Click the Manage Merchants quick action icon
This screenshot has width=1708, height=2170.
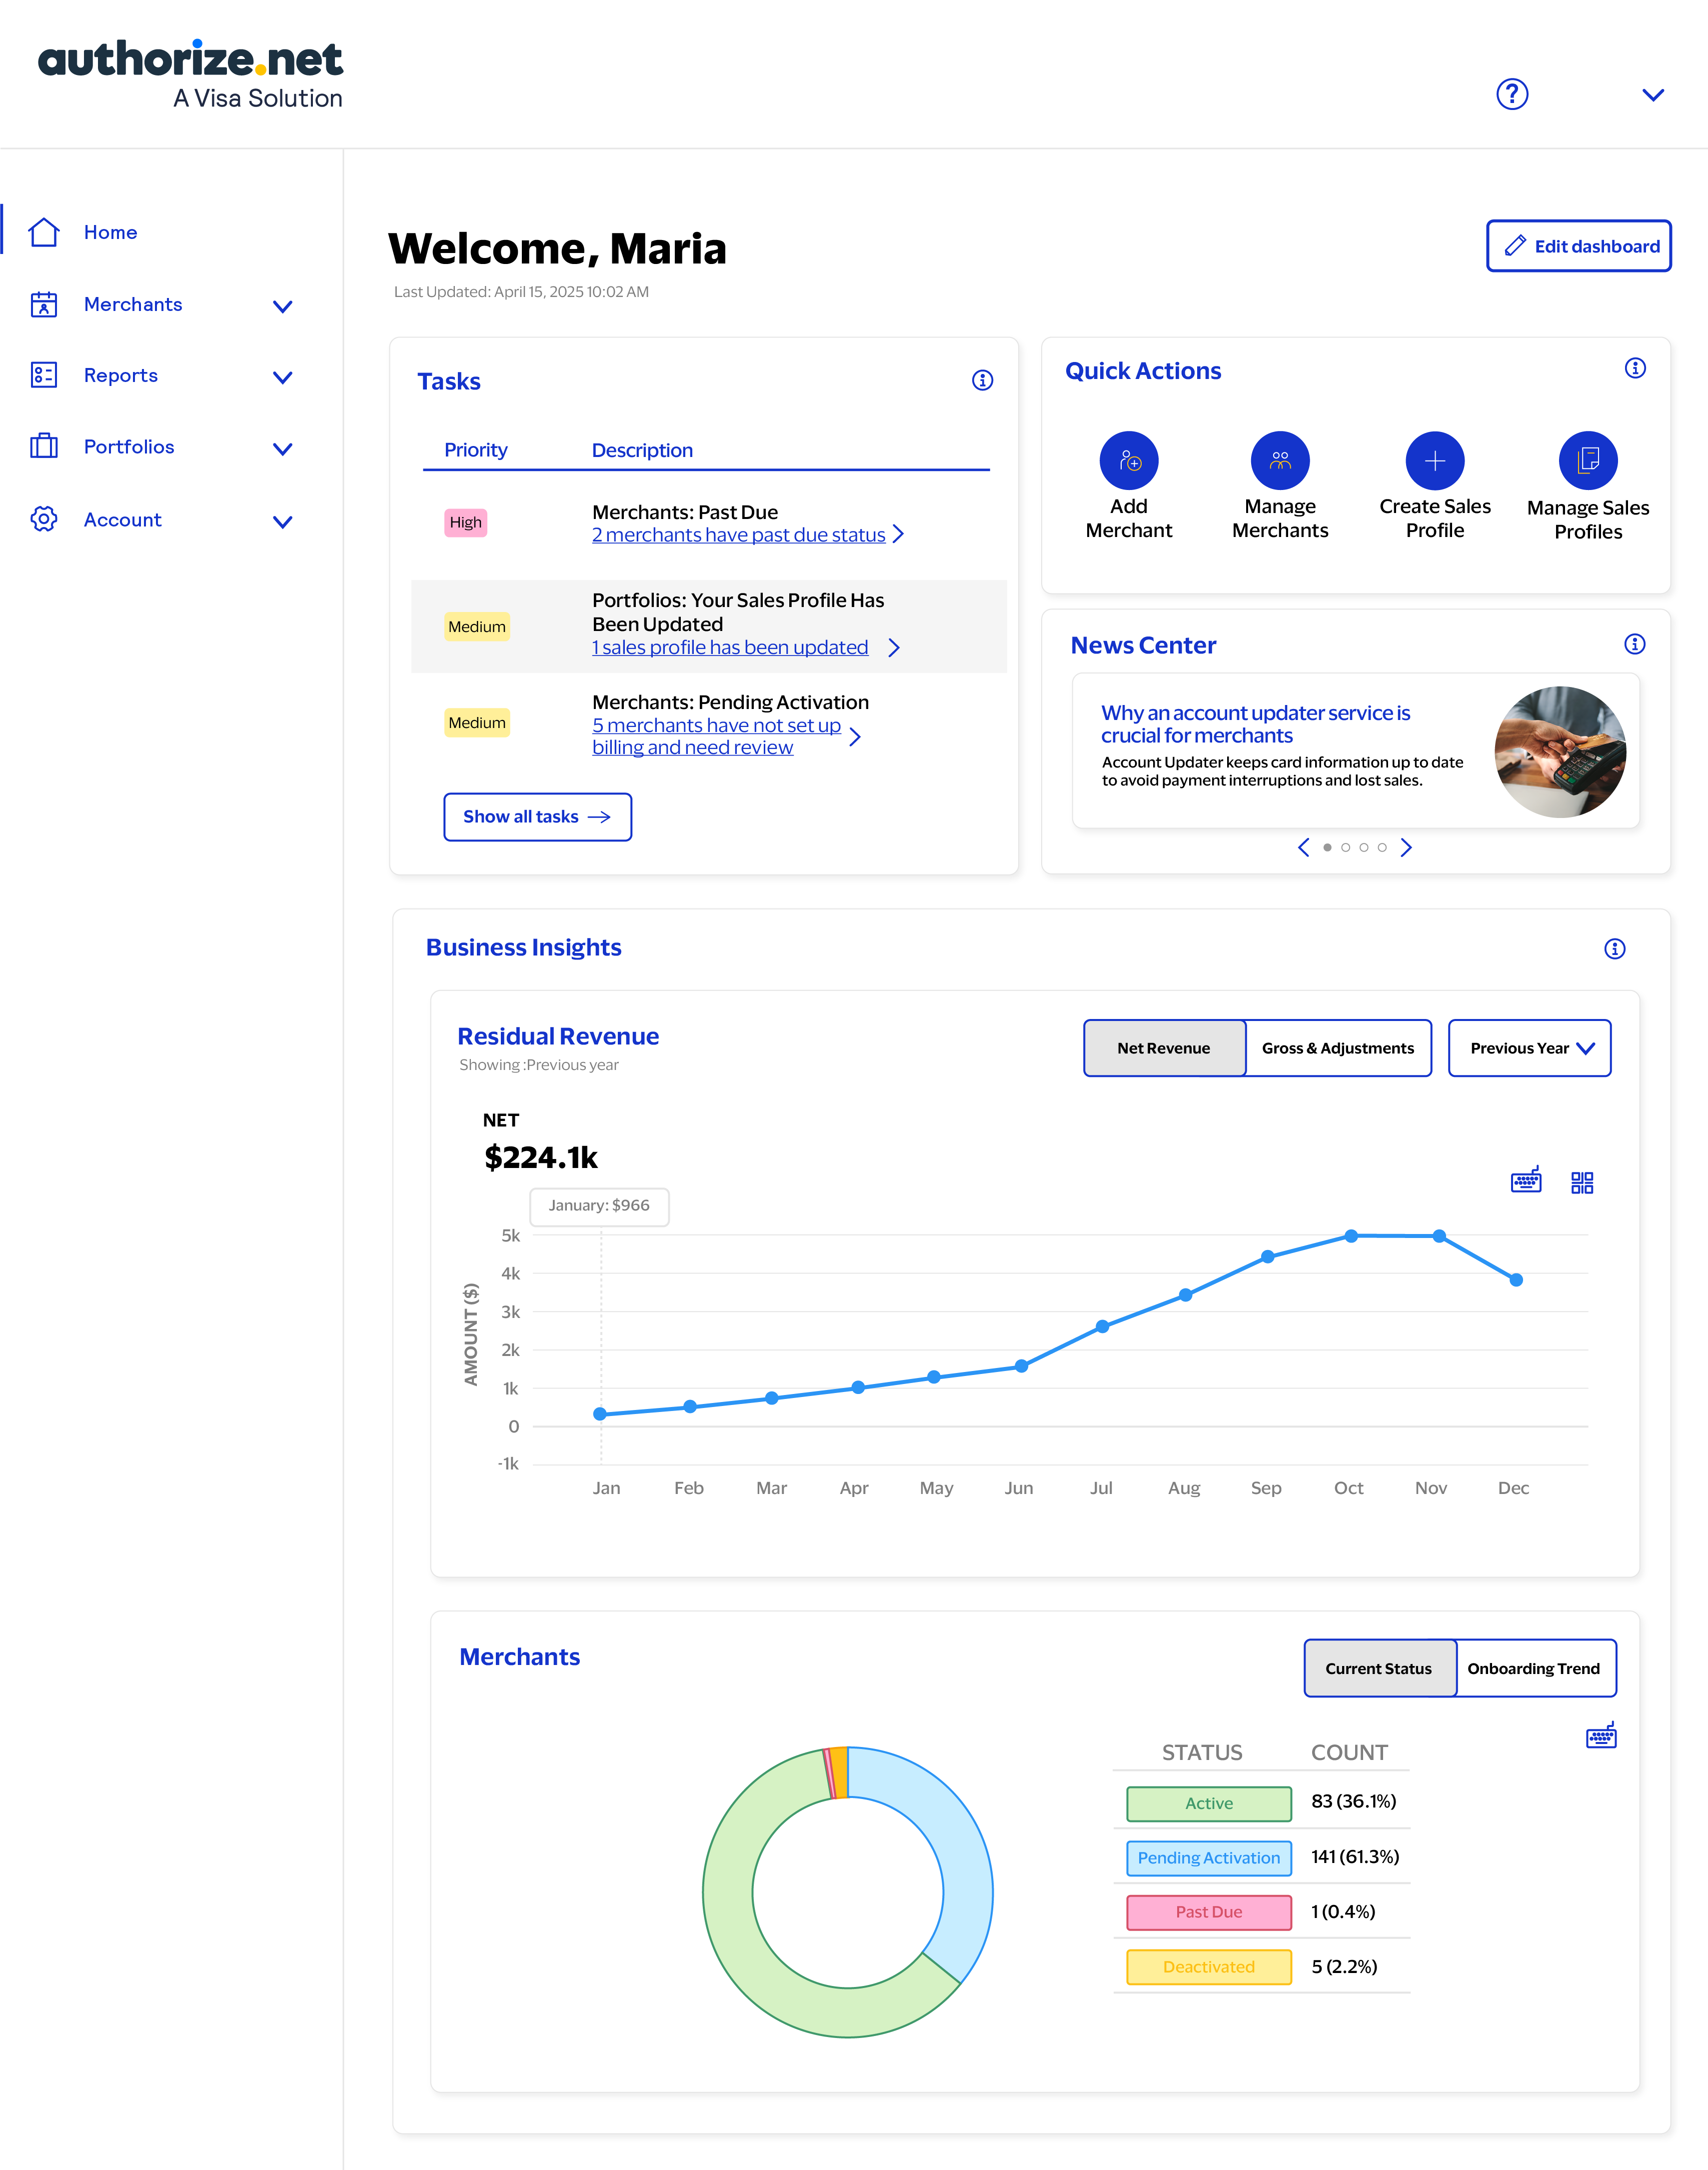[x=1280, y=461]
